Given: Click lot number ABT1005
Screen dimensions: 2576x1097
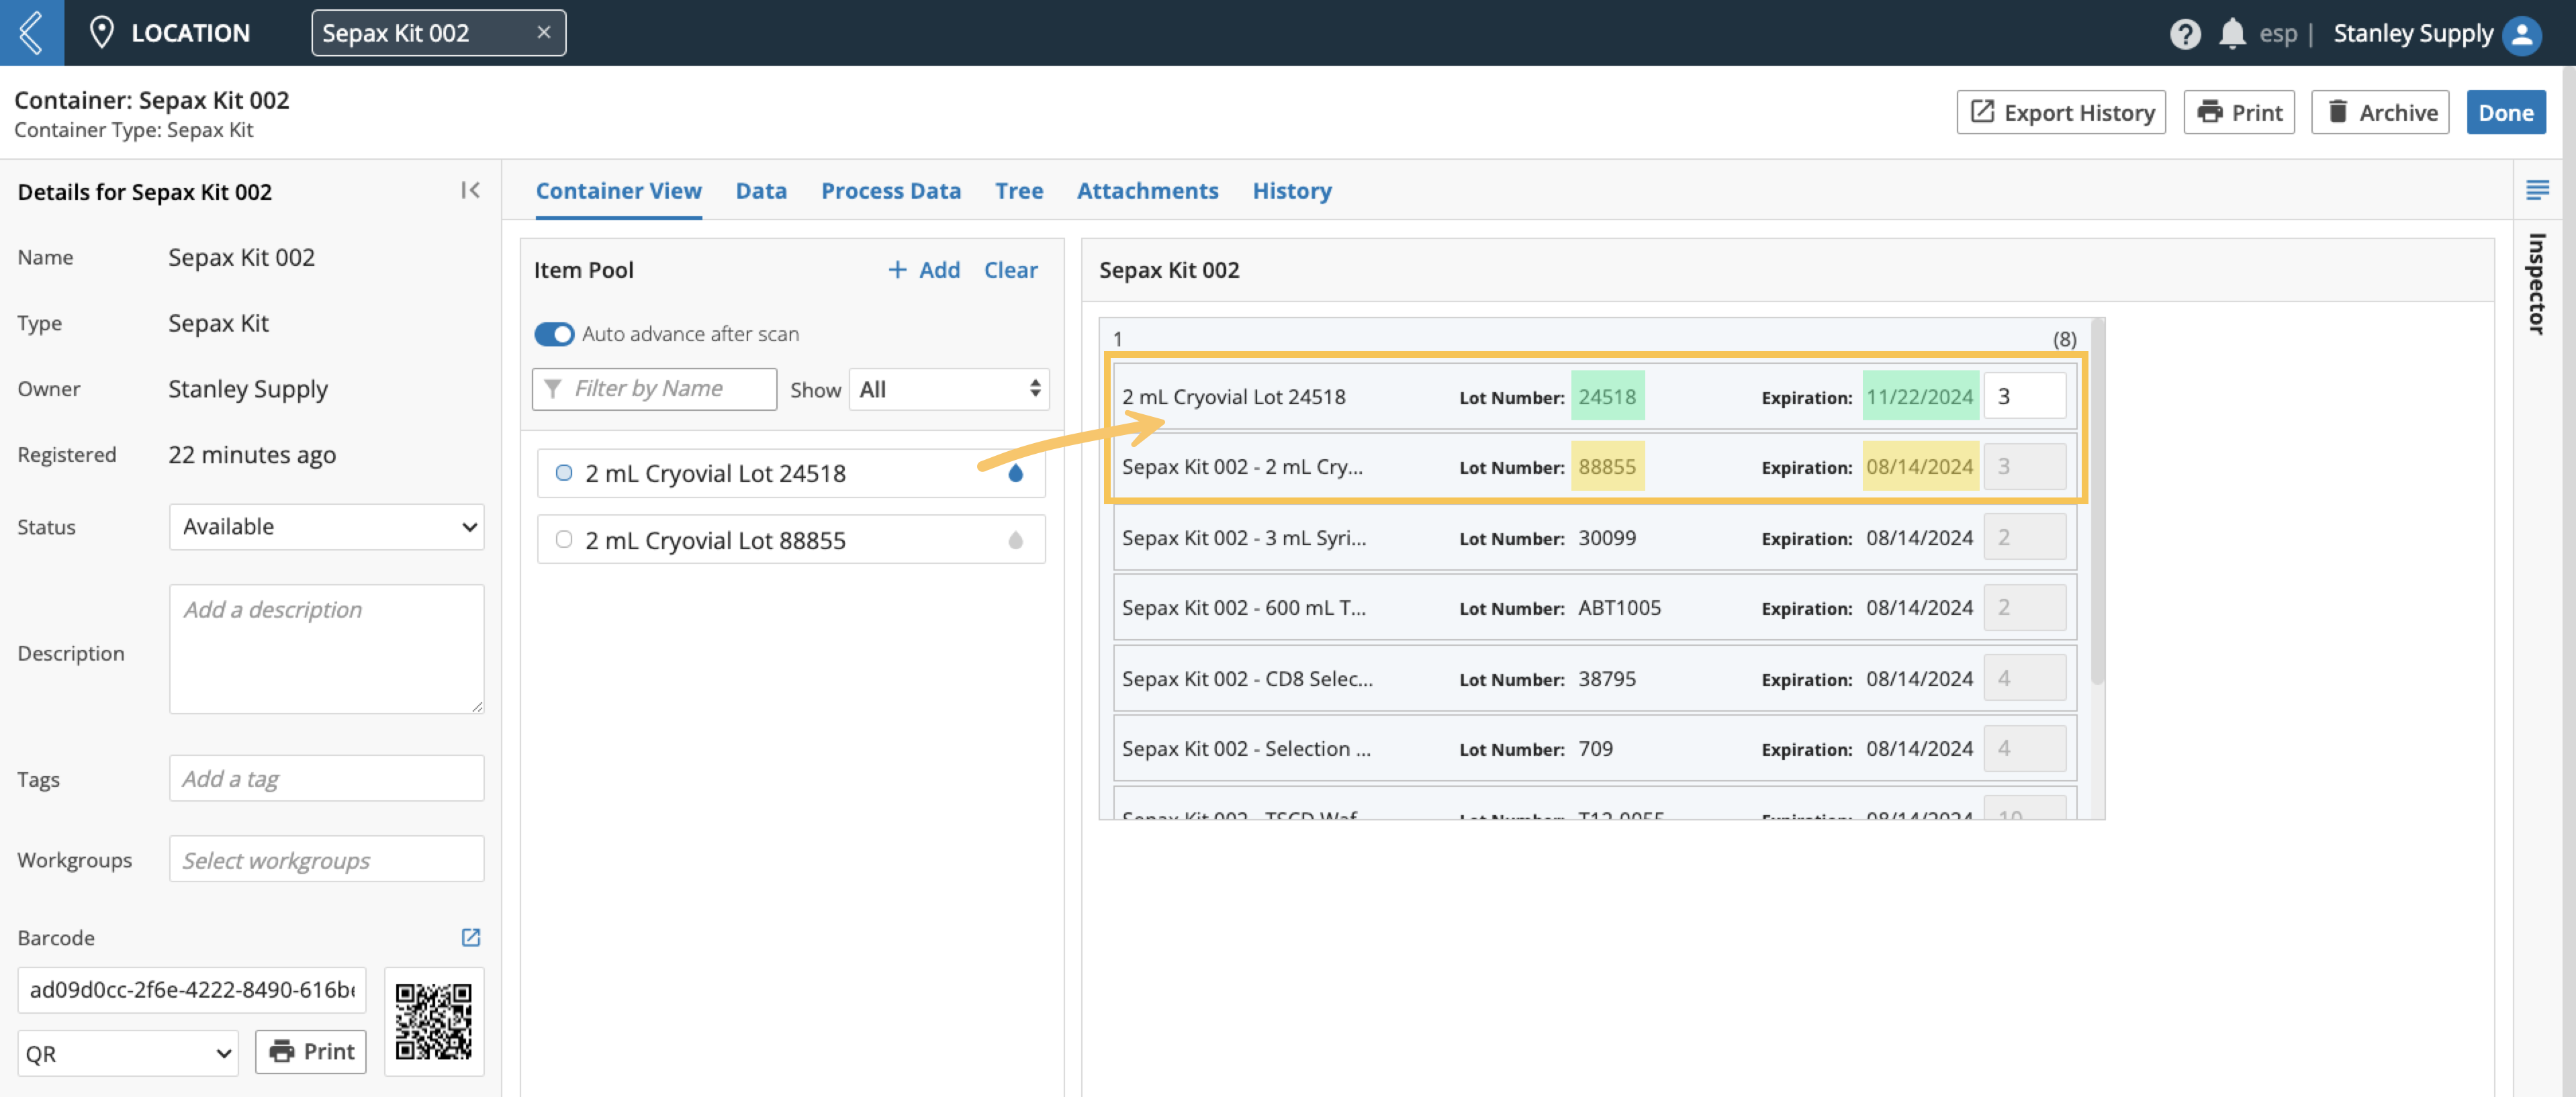Looking at the screenshot, I should (x=1619, y=607).
